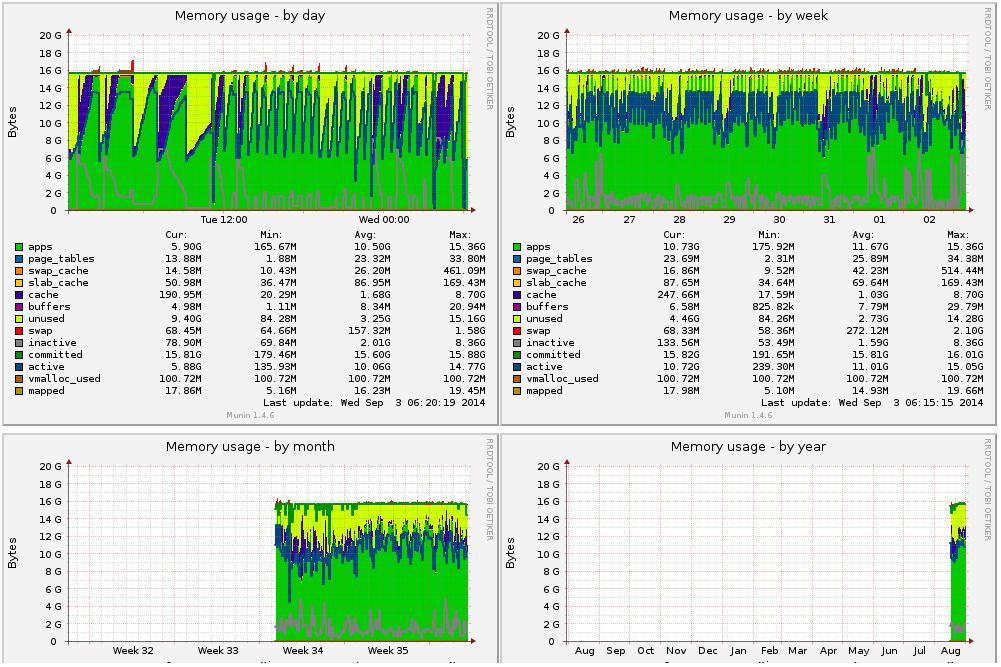The image size is (1001, 667).
Task: Pick the red swap swatch in weekly legend
Action: coord(517,331)
